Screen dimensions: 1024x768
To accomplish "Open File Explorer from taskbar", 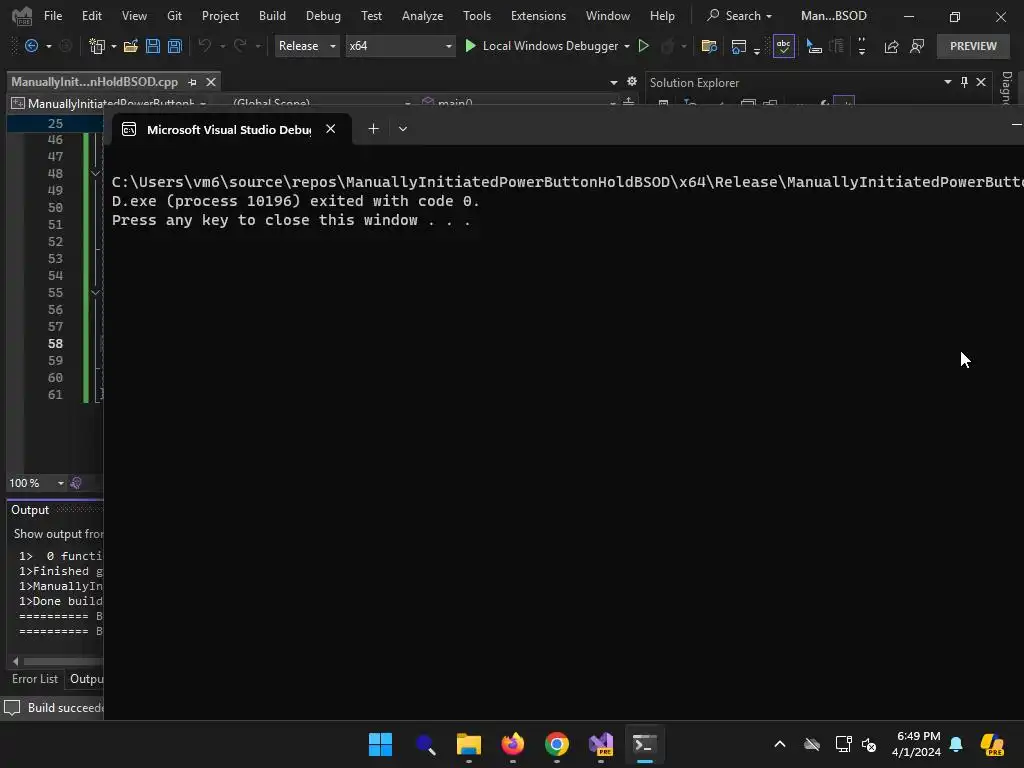I will (x=468, y=744).
